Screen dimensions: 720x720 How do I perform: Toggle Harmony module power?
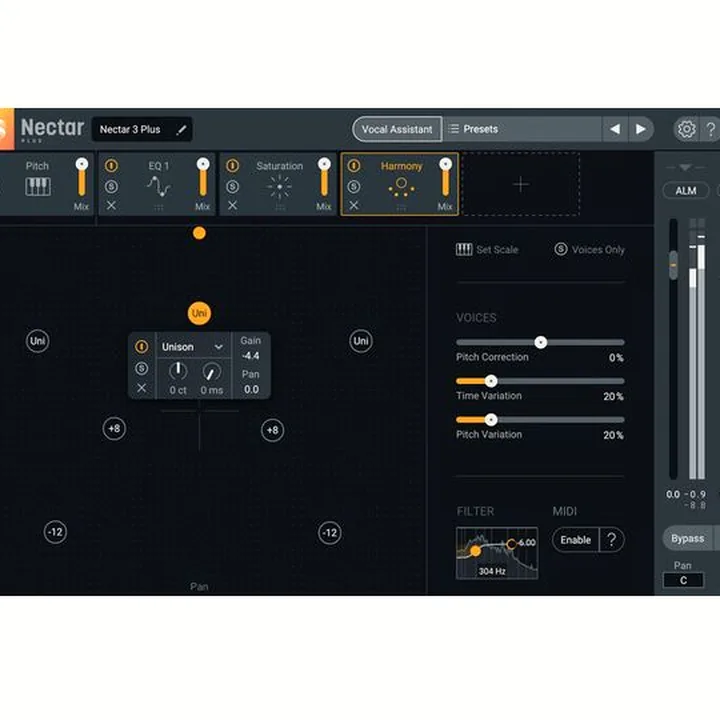[x=354, y=166]
